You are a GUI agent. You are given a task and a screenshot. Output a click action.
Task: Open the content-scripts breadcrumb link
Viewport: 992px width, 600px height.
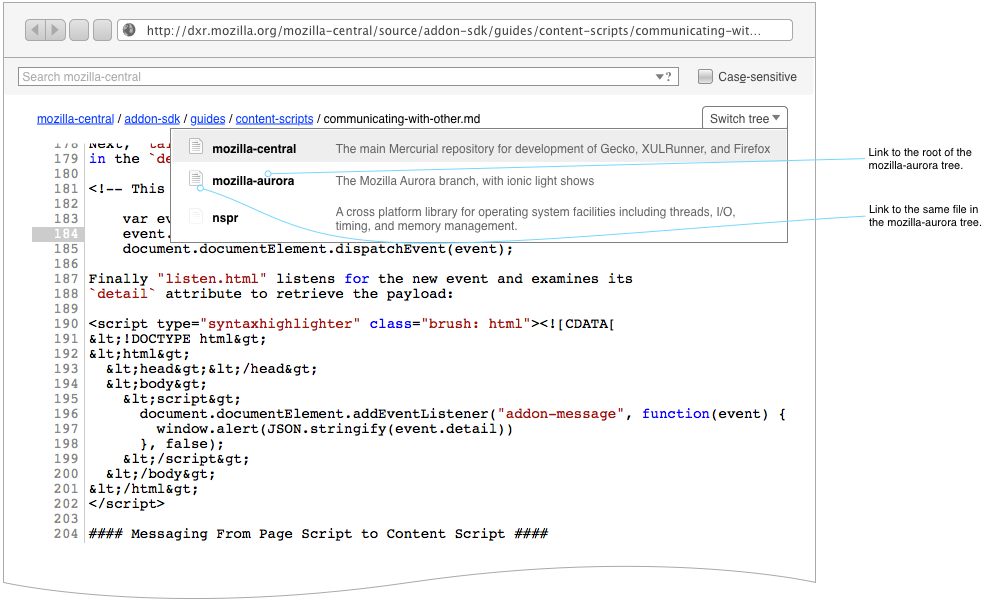[x=274, y=119]
